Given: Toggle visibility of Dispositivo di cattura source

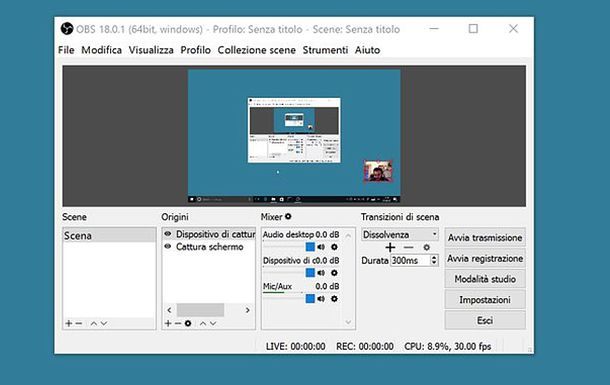Looking at the screenshot, I should (x=168, y=234).
